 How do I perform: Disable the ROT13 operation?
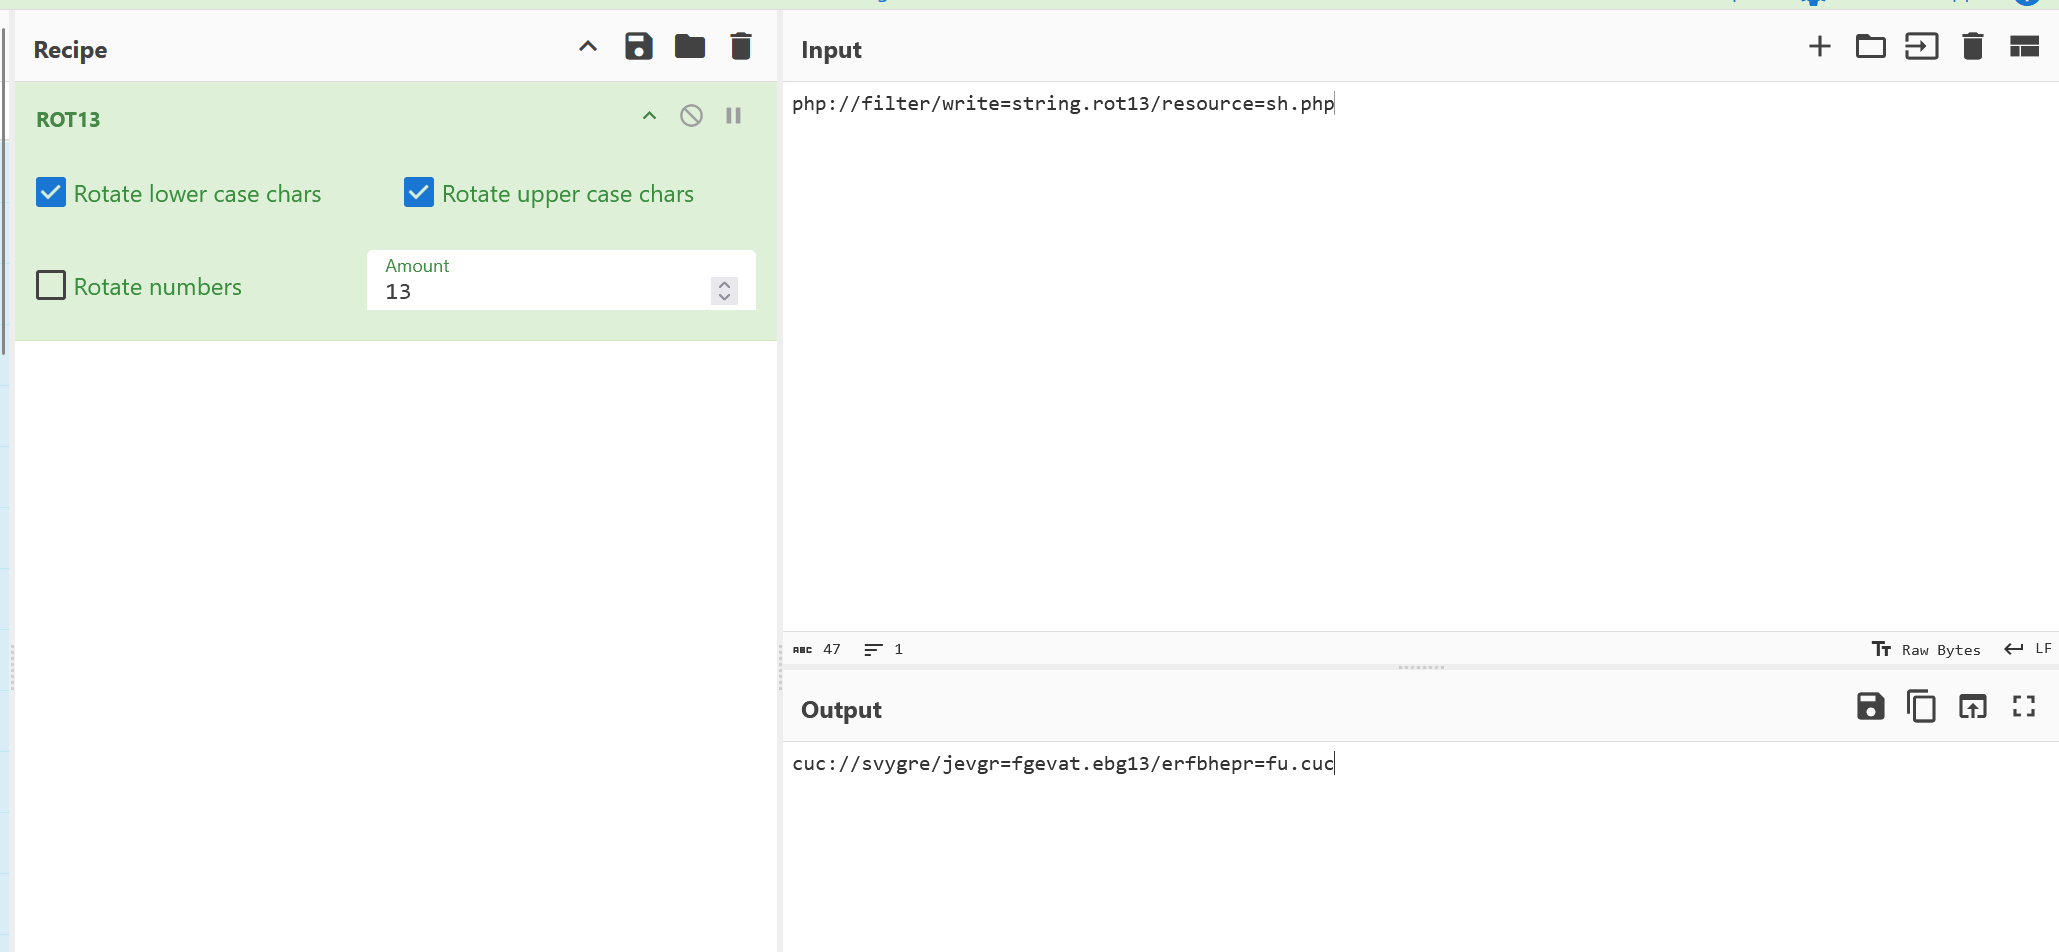pos(691,116)
